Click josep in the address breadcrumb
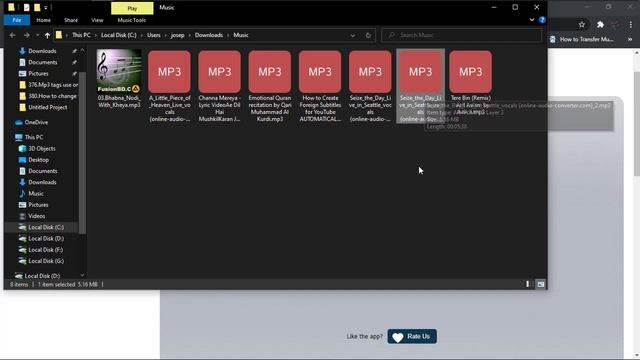This screenshot has height=360, width=640. (x=177, y=35)
